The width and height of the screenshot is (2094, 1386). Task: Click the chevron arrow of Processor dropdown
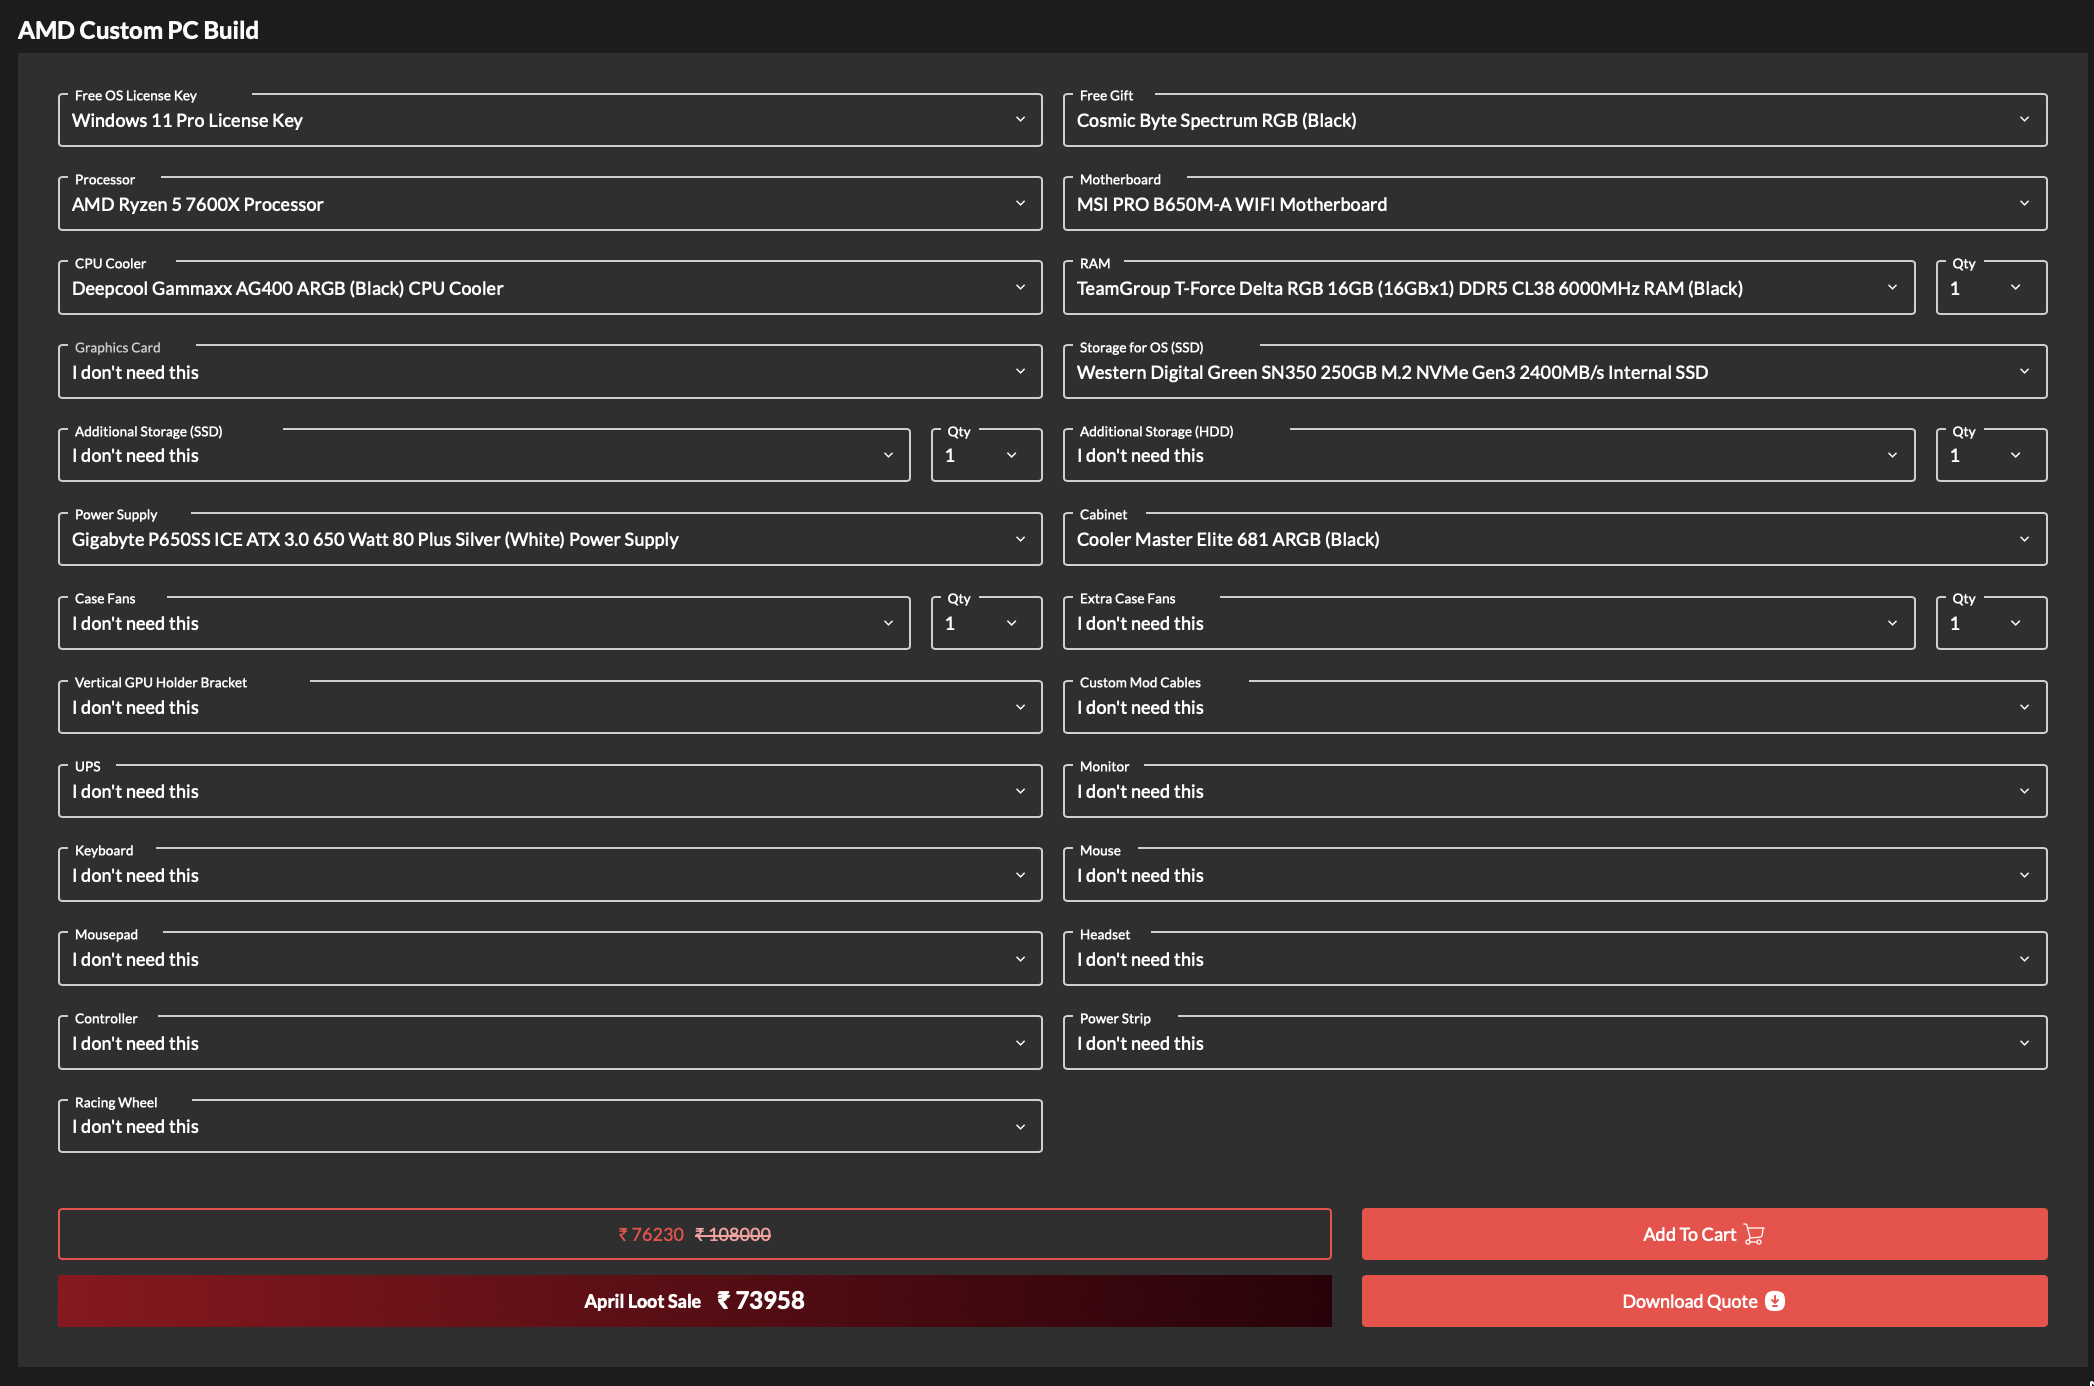tap(1020, 204)
